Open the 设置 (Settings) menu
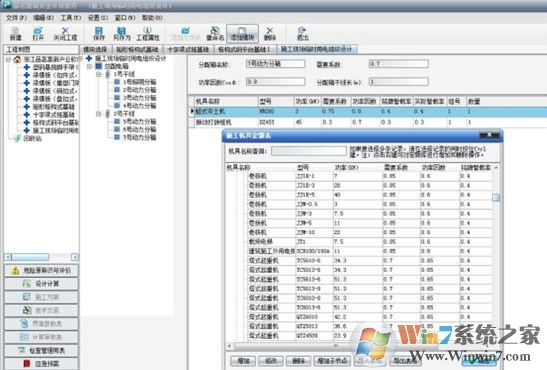 [x=98, y=17]
